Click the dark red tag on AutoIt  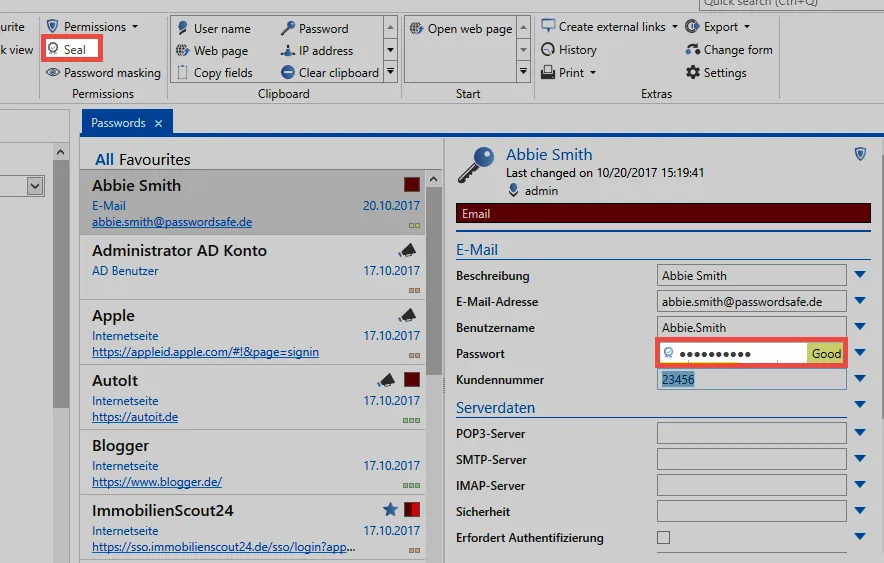pos(412,379)
